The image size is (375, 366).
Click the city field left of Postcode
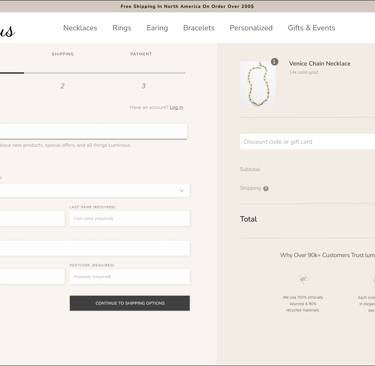tap(32, 277)
